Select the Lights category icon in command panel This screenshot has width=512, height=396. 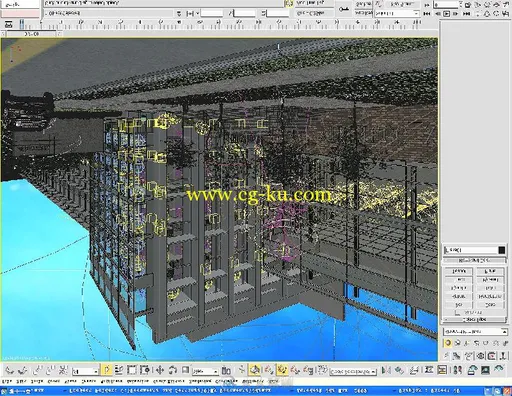[467, 343]
